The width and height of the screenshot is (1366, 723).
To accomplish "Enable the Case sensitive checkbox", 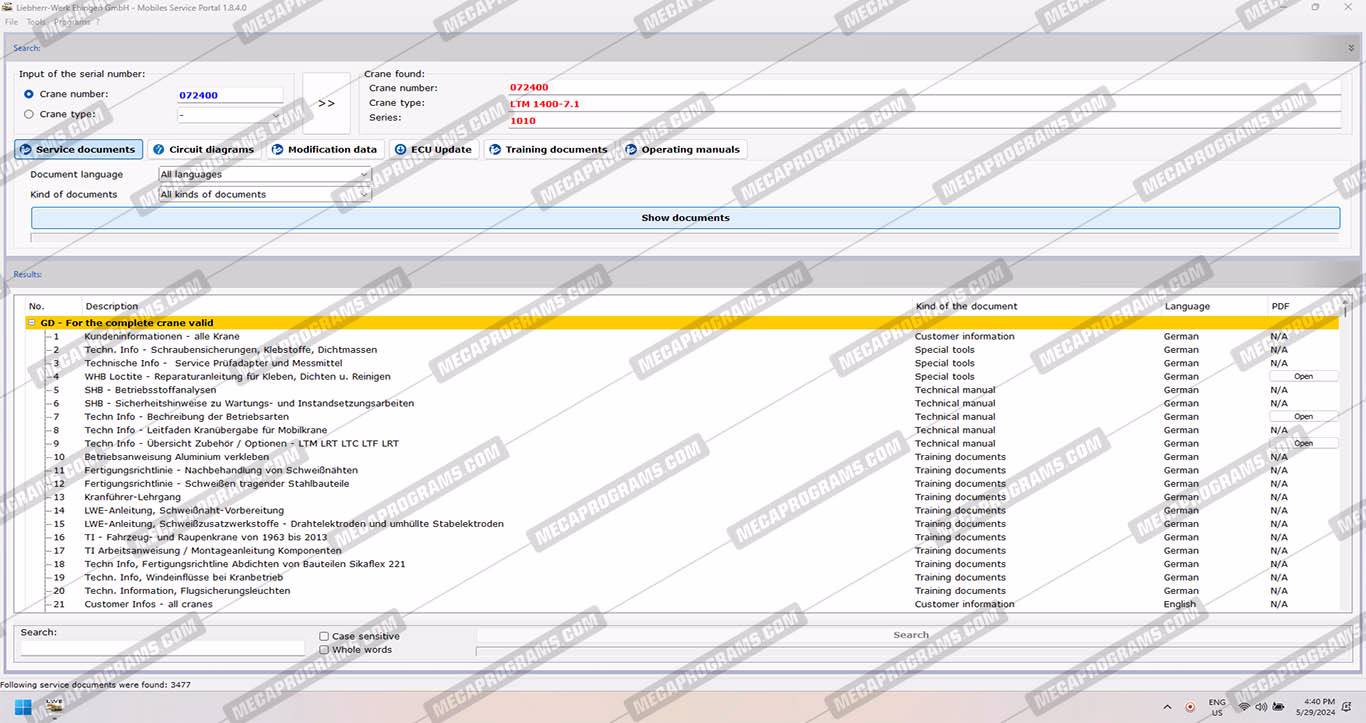I will point(324,636).
